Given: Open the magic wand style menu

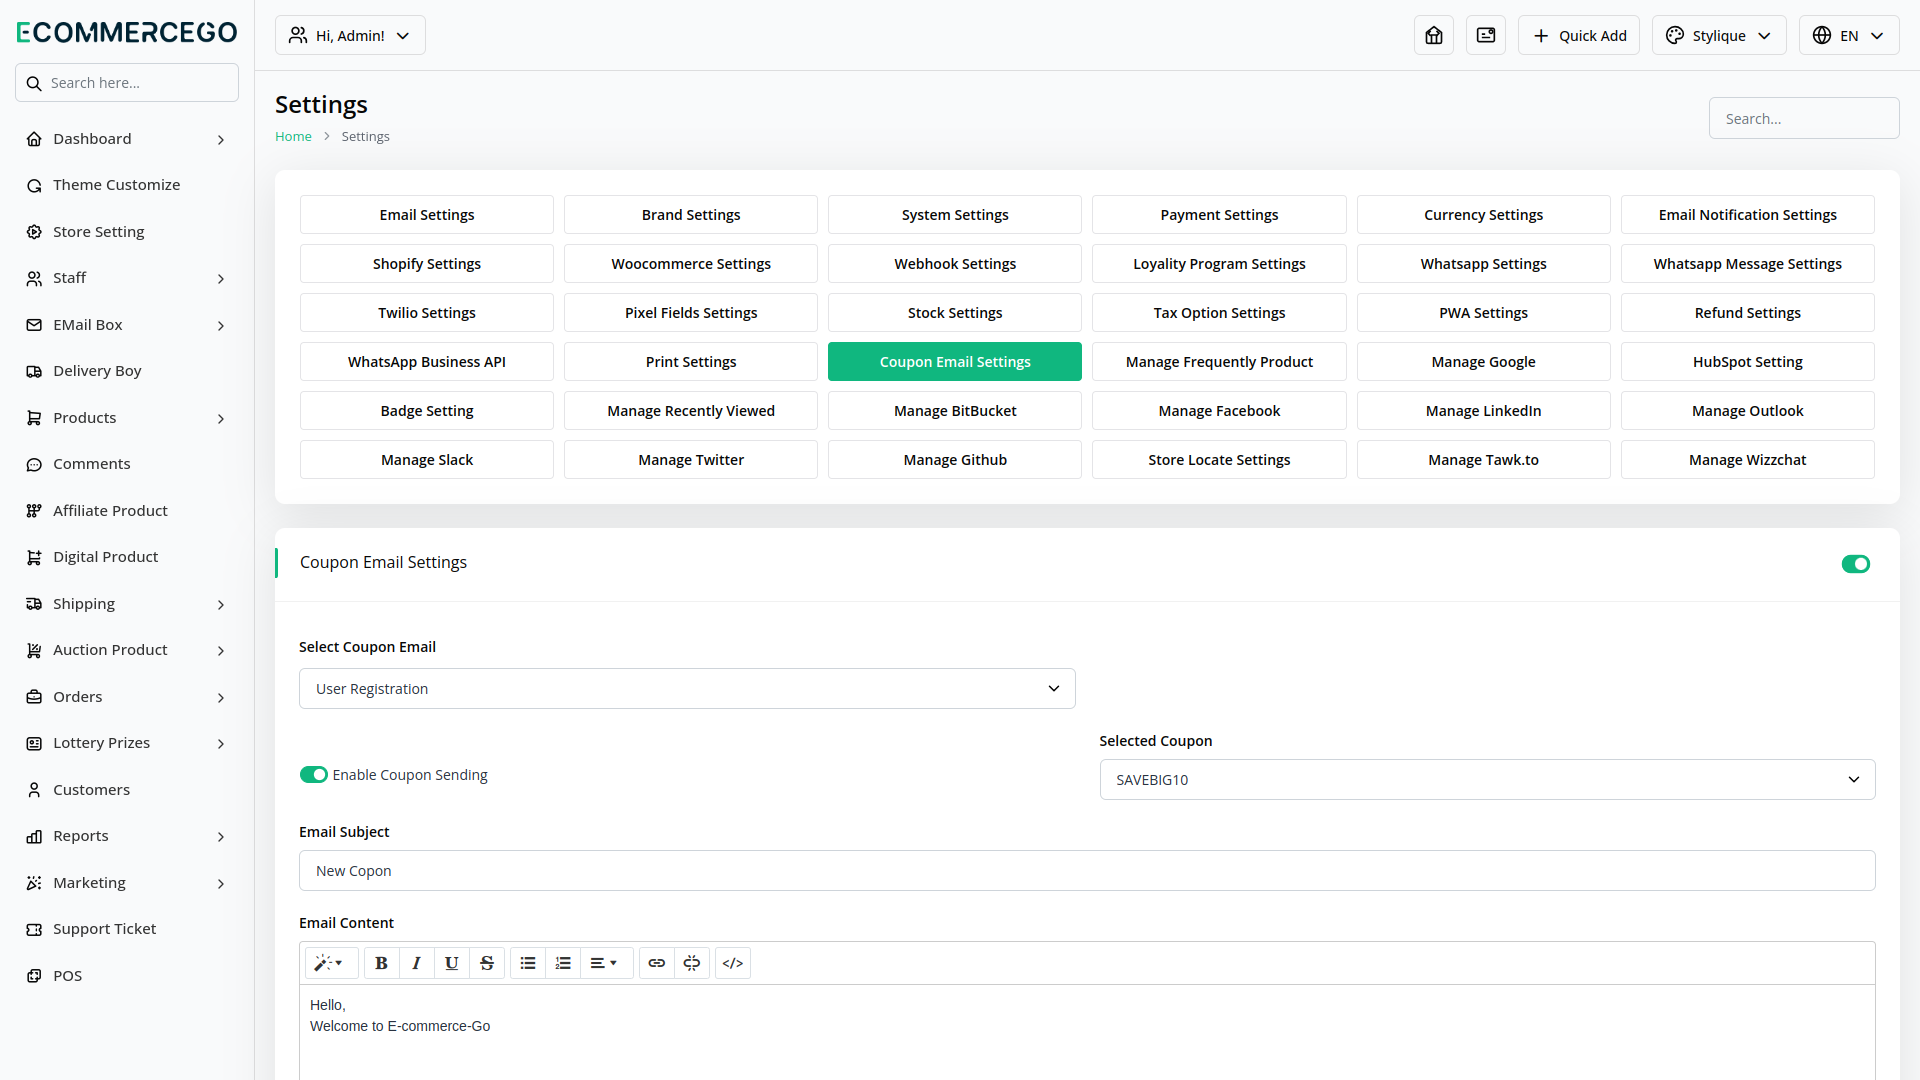Looking at the screenshot, I should (x=330, y=963).
